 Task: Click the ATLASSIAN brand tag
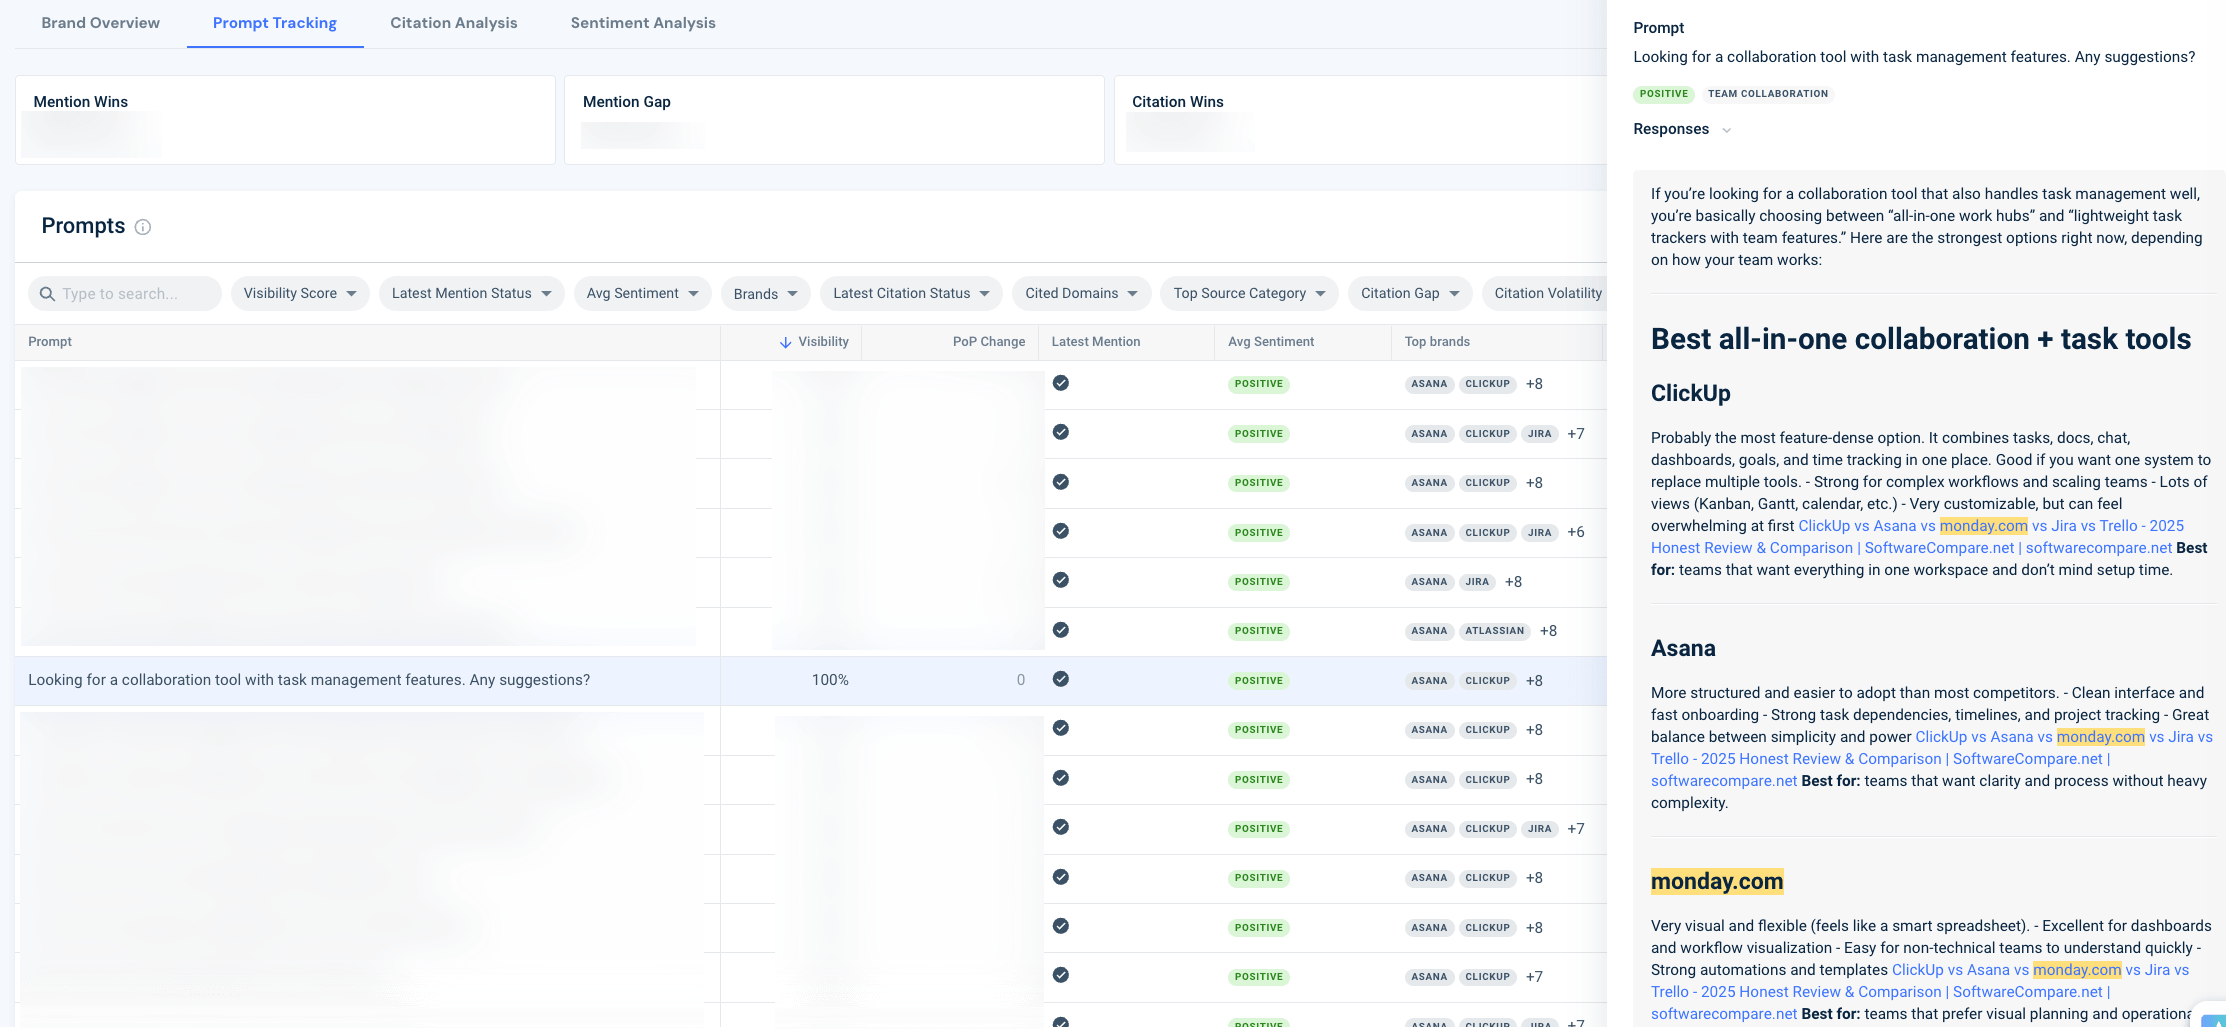click(x=1495, y=631)
